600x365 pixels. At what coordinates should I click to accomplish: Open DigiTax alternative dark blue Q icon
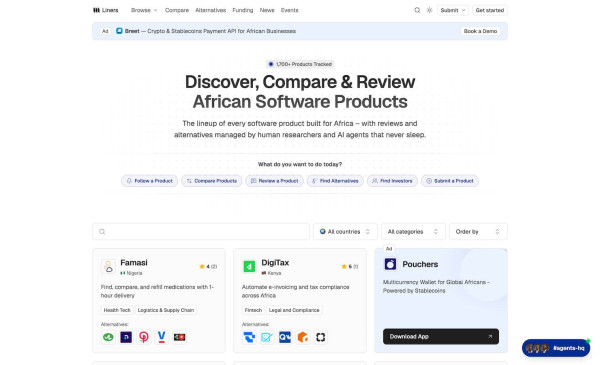pyautogui.click(x=285, y=337)
